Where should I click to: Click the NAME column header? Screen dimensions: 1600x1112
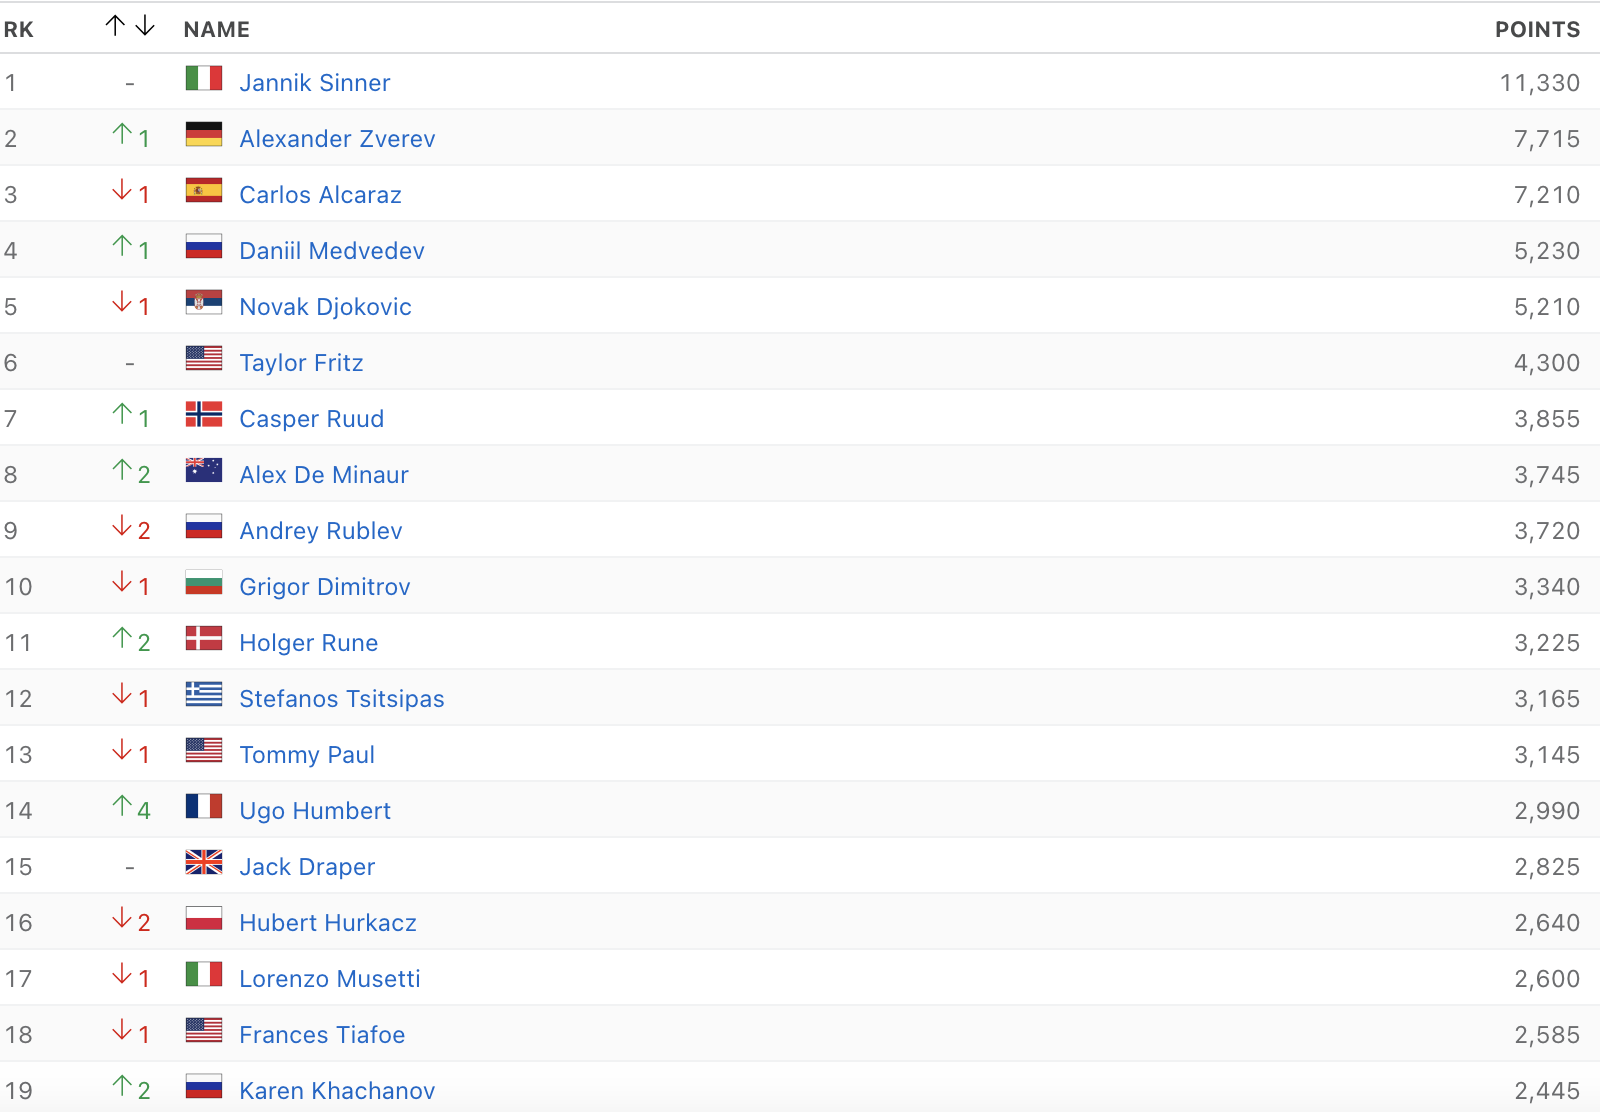pos(216,30)
